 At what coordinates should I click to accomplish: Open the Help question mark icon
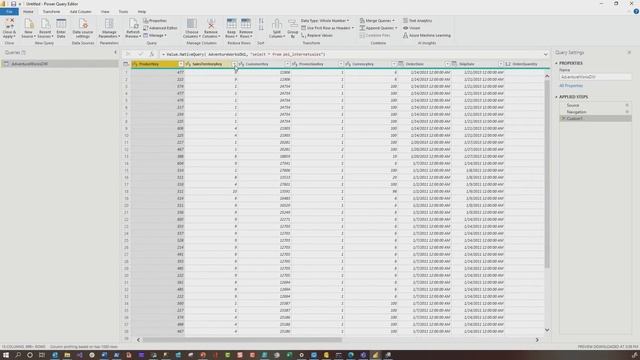click(636, 11)
